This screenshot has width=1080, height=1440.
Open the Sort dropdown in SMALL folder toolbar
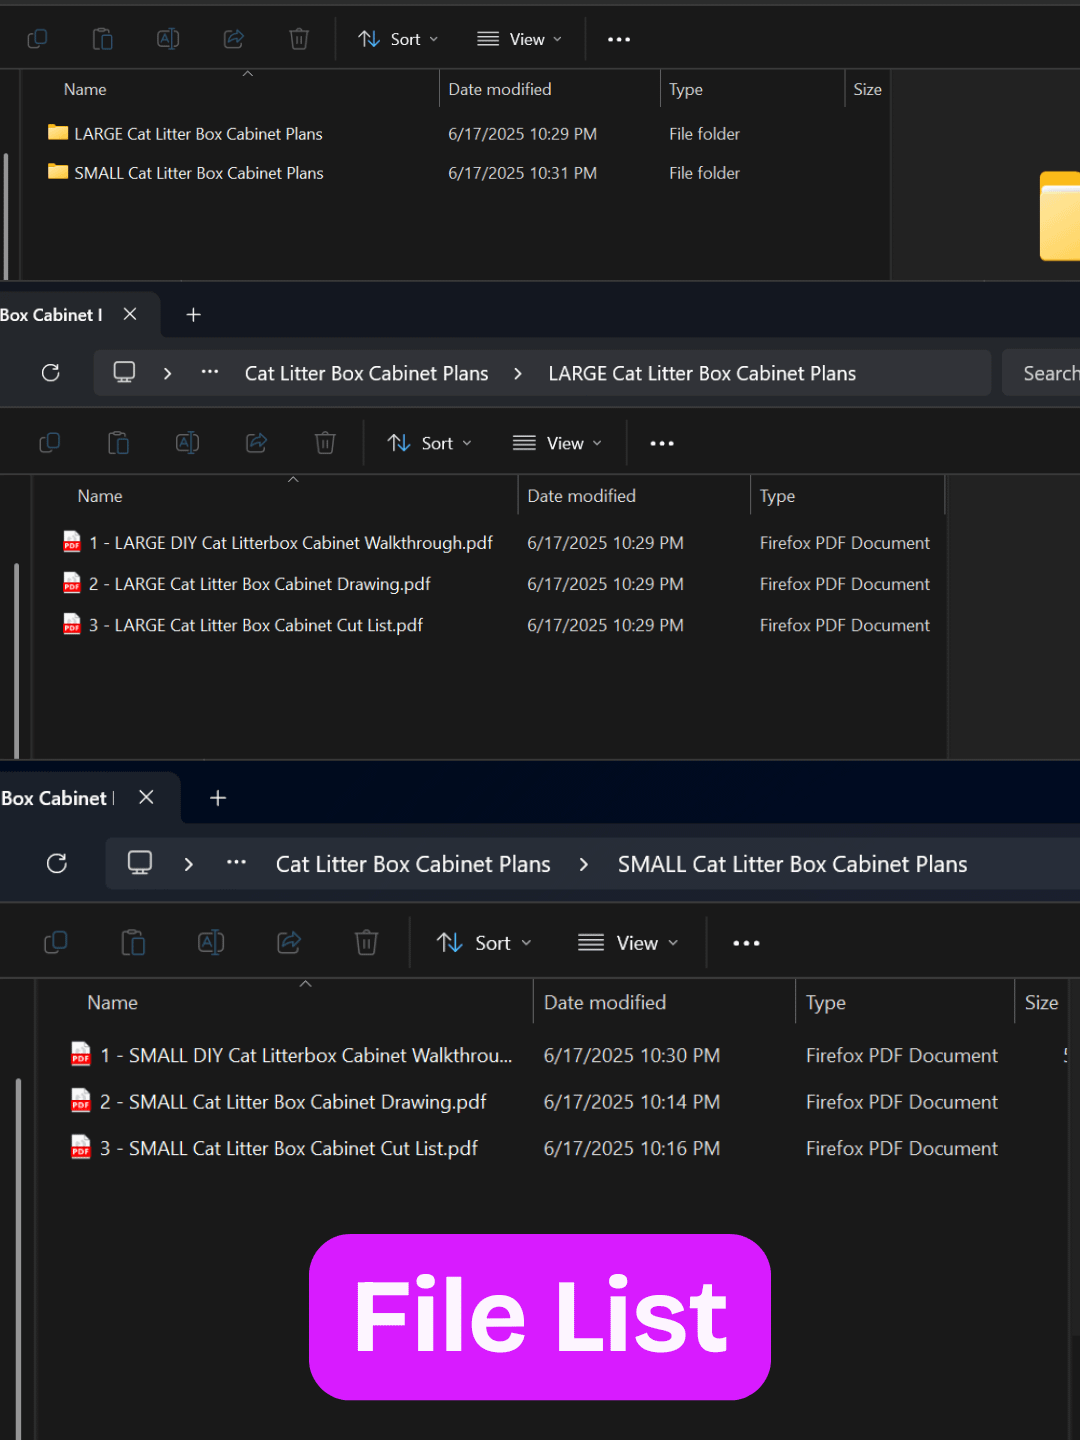click(x=484, y=943)
